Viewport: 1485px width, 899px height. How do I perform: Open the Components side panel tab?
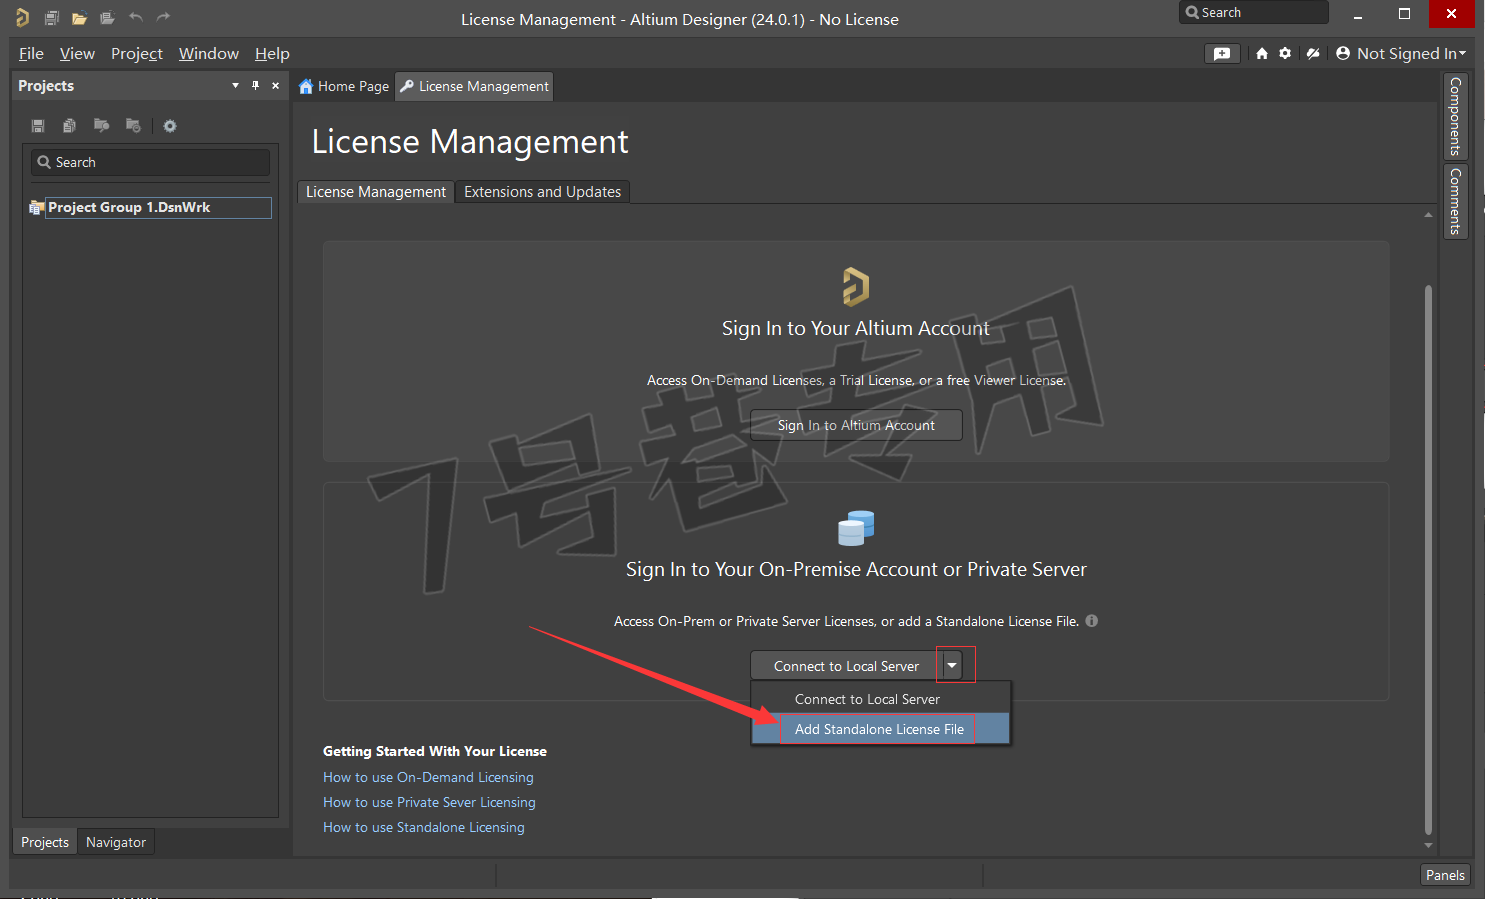(x=1455, y=116)
